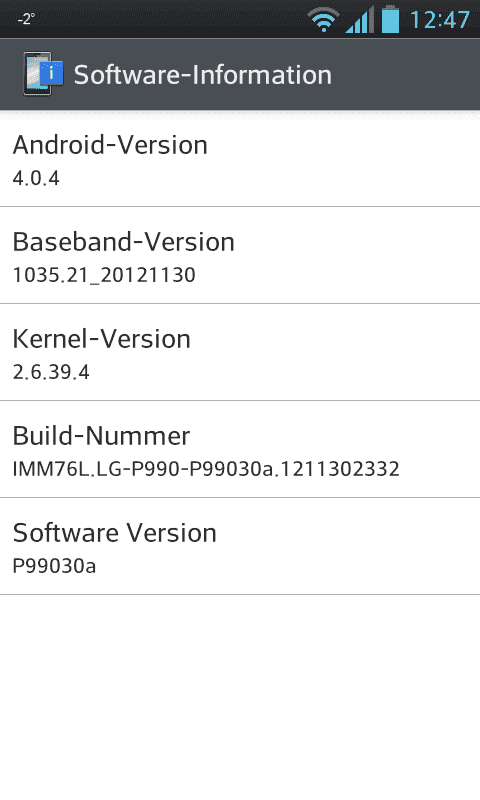Tap the Build-Nummer entry
This screenshot has height=800, width=480.
(x=240, y=449)
